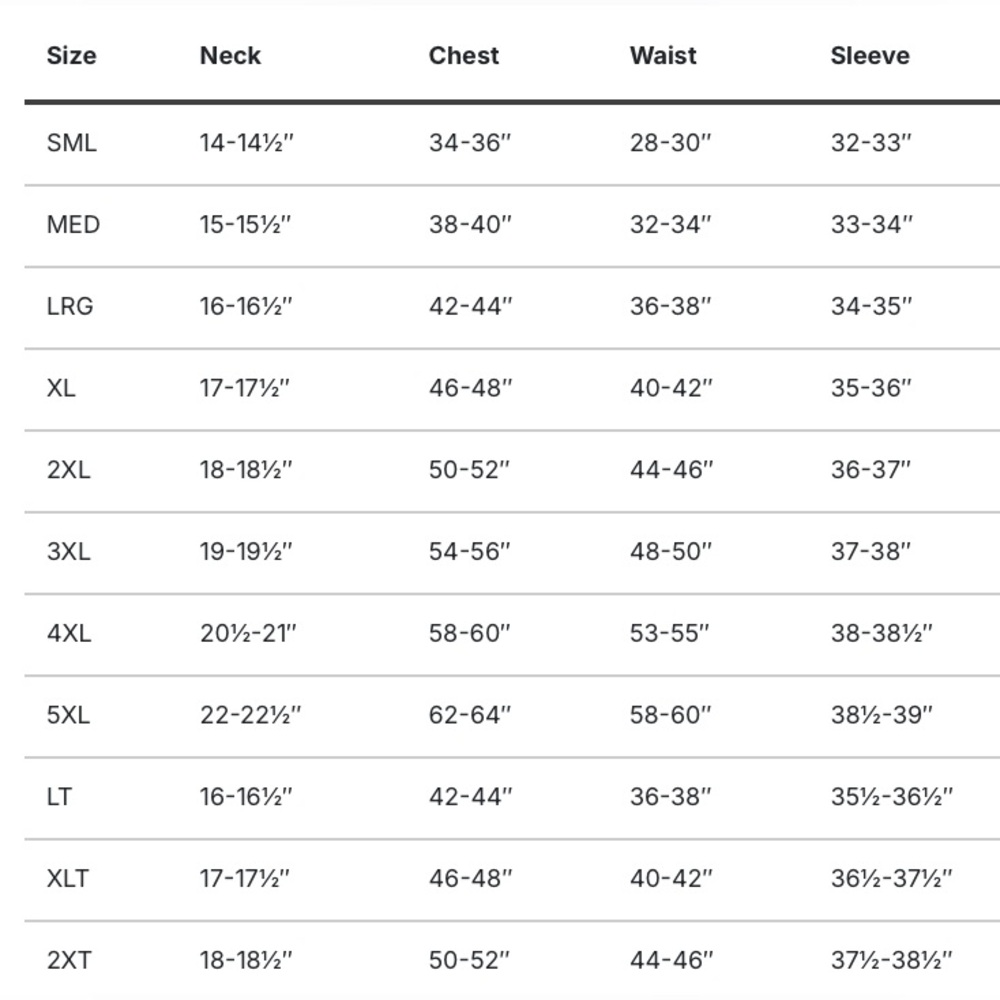Viewport: 1000px width, 1000px height.
Task: Select the LRG size label
Action: coord(70,306)
